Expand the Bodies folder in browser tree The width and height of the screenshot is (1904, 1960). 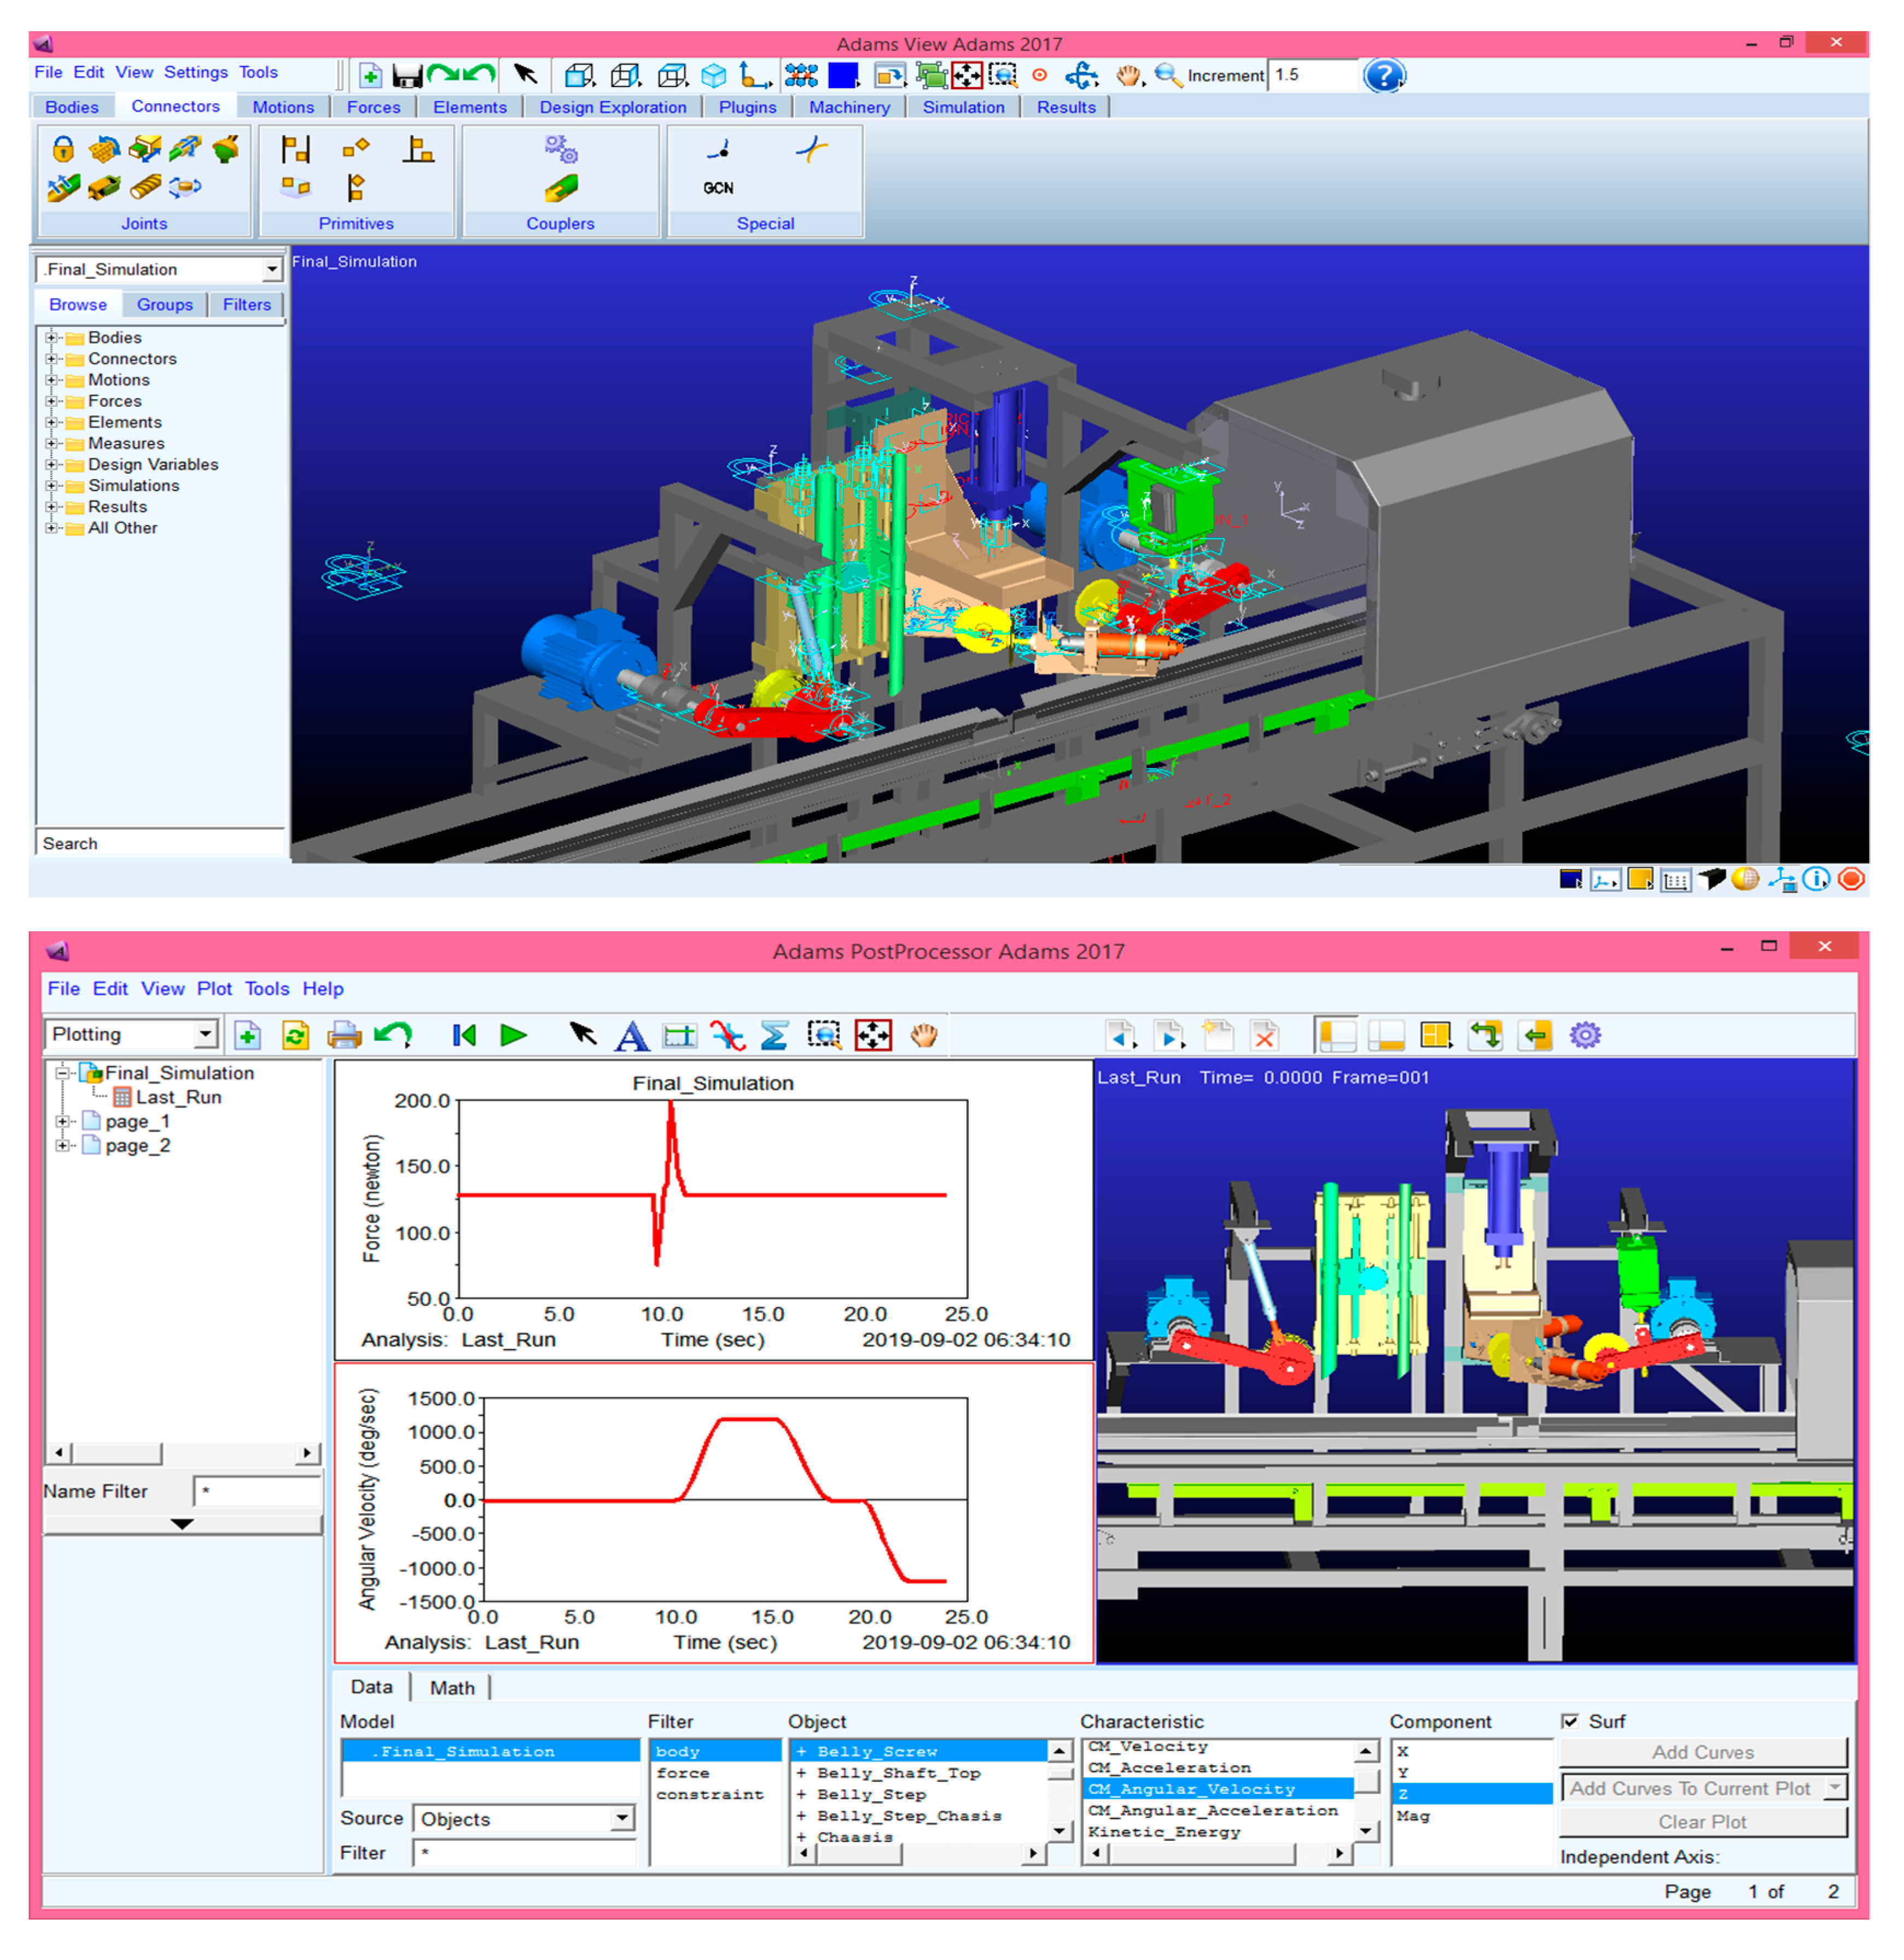click(x=51, y=338)
